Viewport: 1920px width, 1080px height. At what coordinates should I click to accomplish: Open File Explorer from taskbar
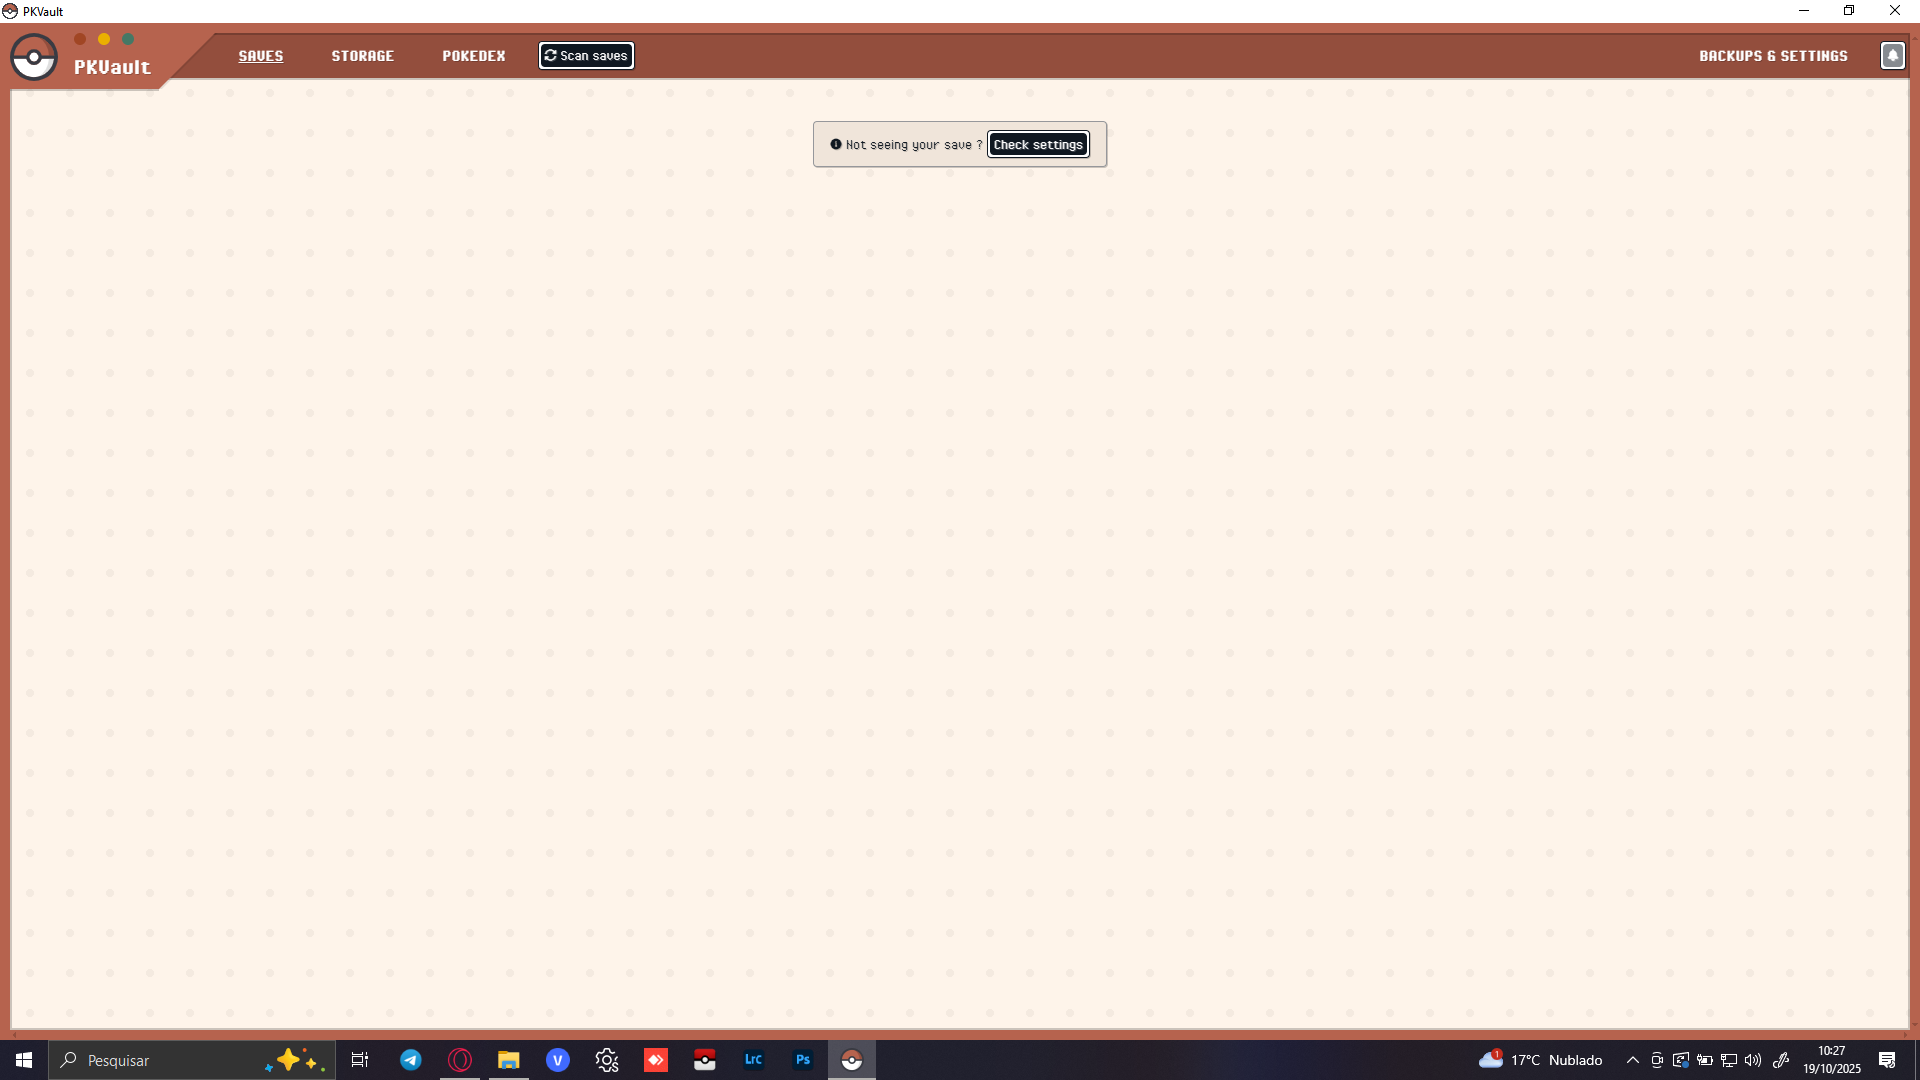click(509, 1060)
